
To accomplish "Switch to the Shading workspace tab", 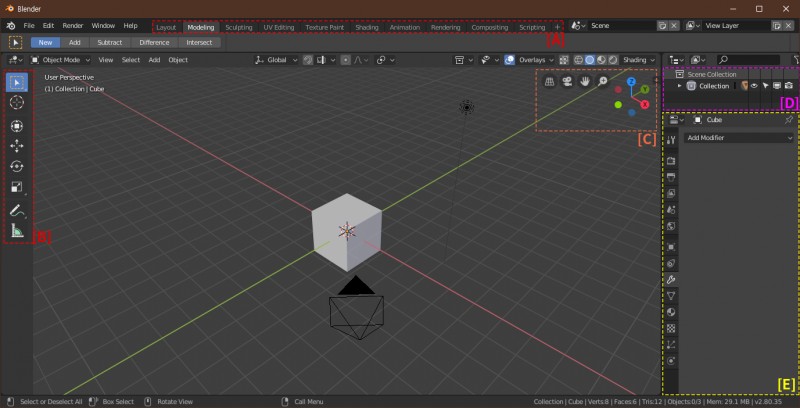I will tap(367, 28).
